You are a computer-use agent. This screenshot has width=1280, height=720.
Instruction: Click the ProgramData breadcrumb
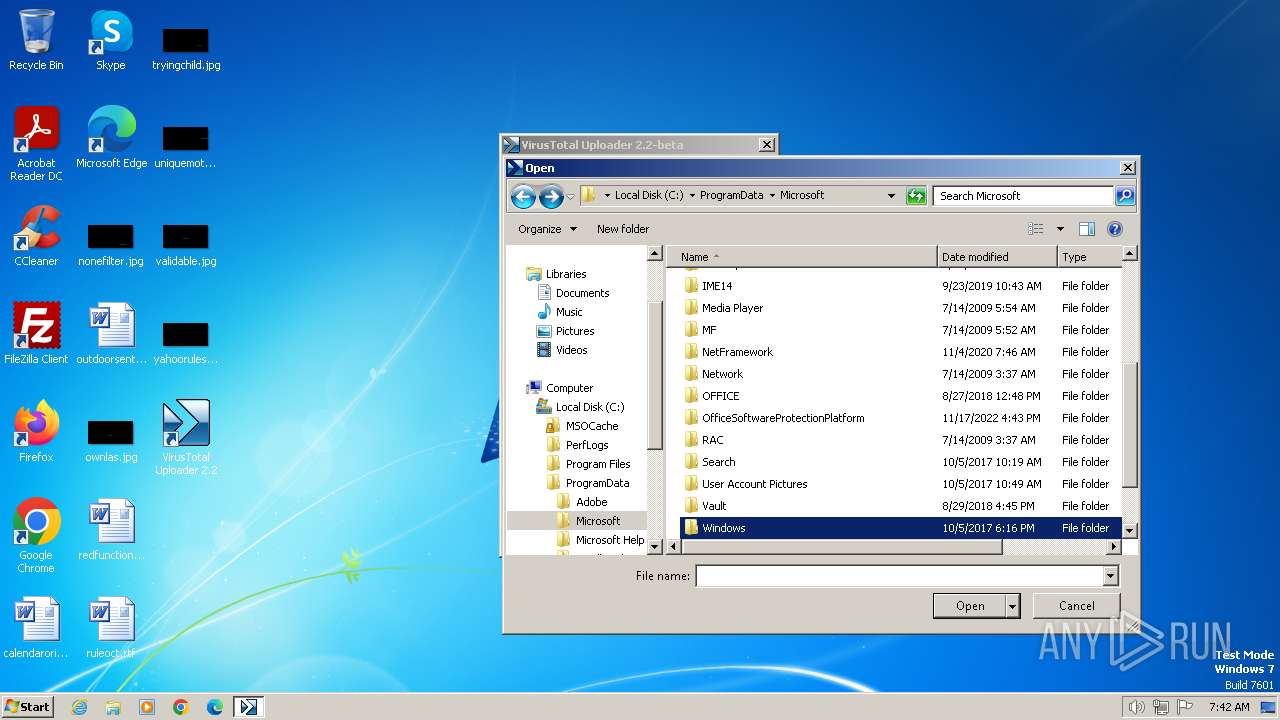click(731, 196)
